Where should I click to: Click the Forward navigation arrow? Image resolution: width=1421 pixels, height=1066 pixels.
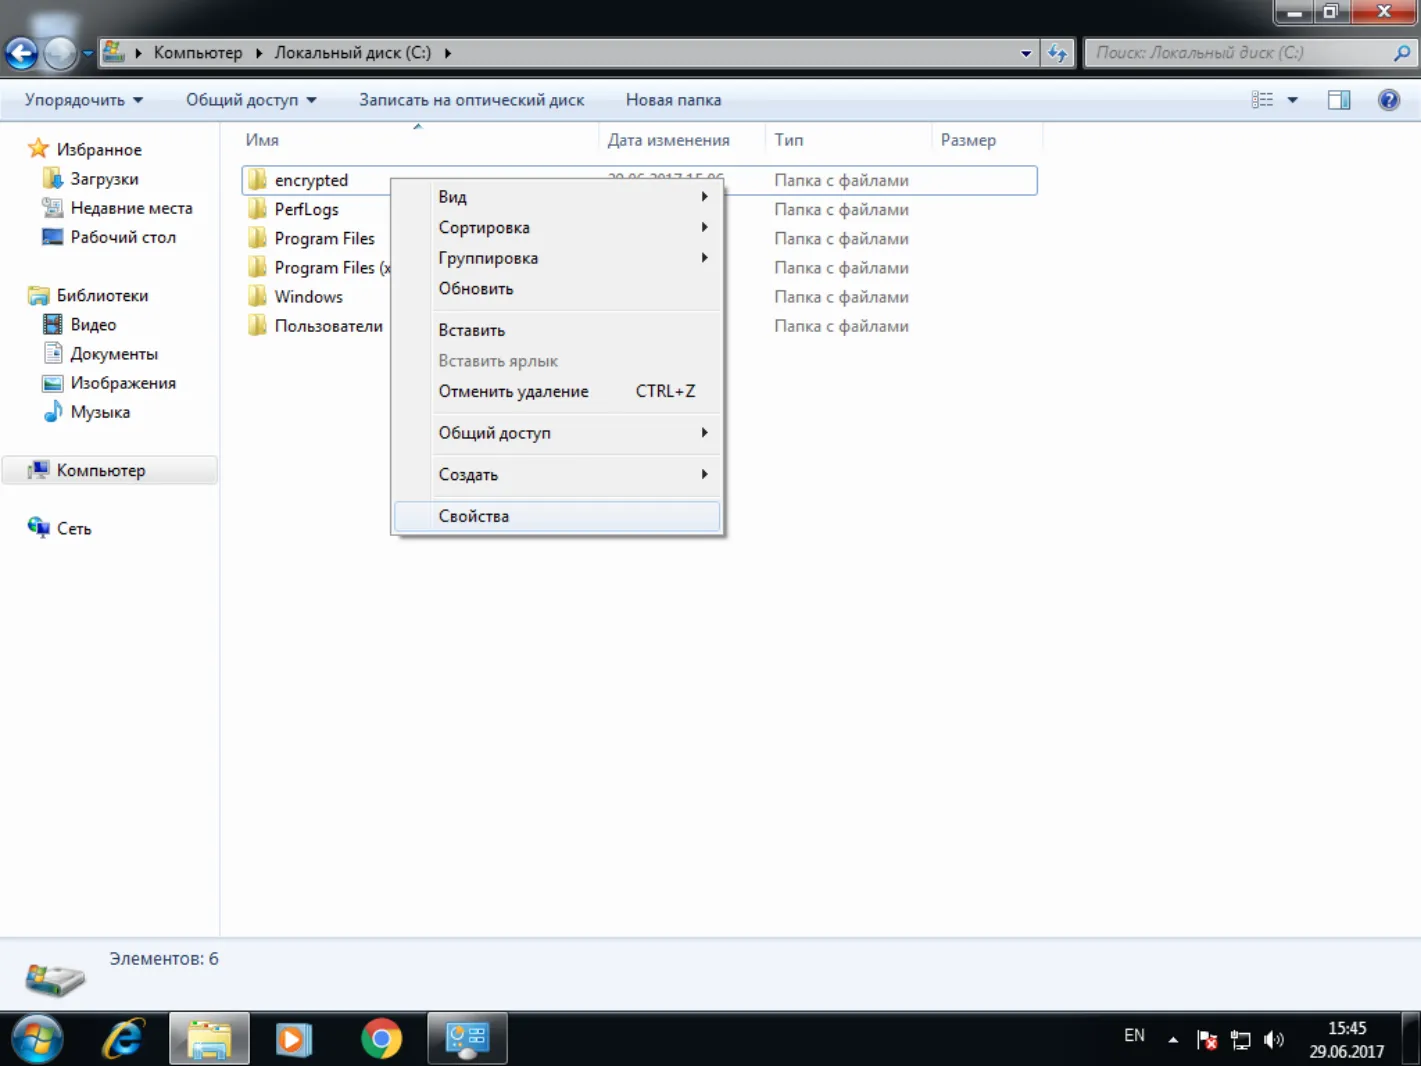pos(60,53)
